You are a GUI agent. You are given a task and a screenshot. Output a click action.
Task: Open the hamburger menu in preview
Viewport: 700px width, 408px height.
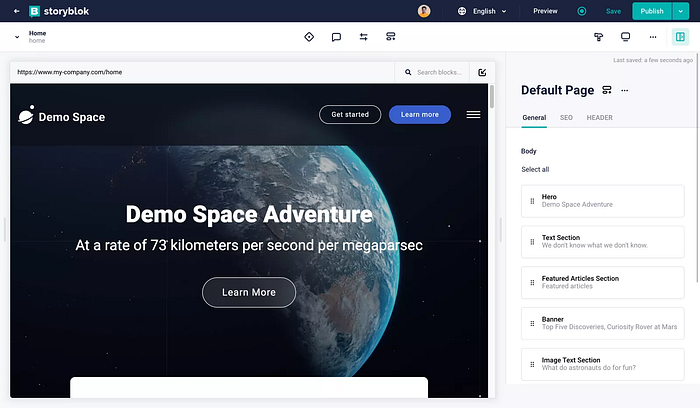(473, 115)
